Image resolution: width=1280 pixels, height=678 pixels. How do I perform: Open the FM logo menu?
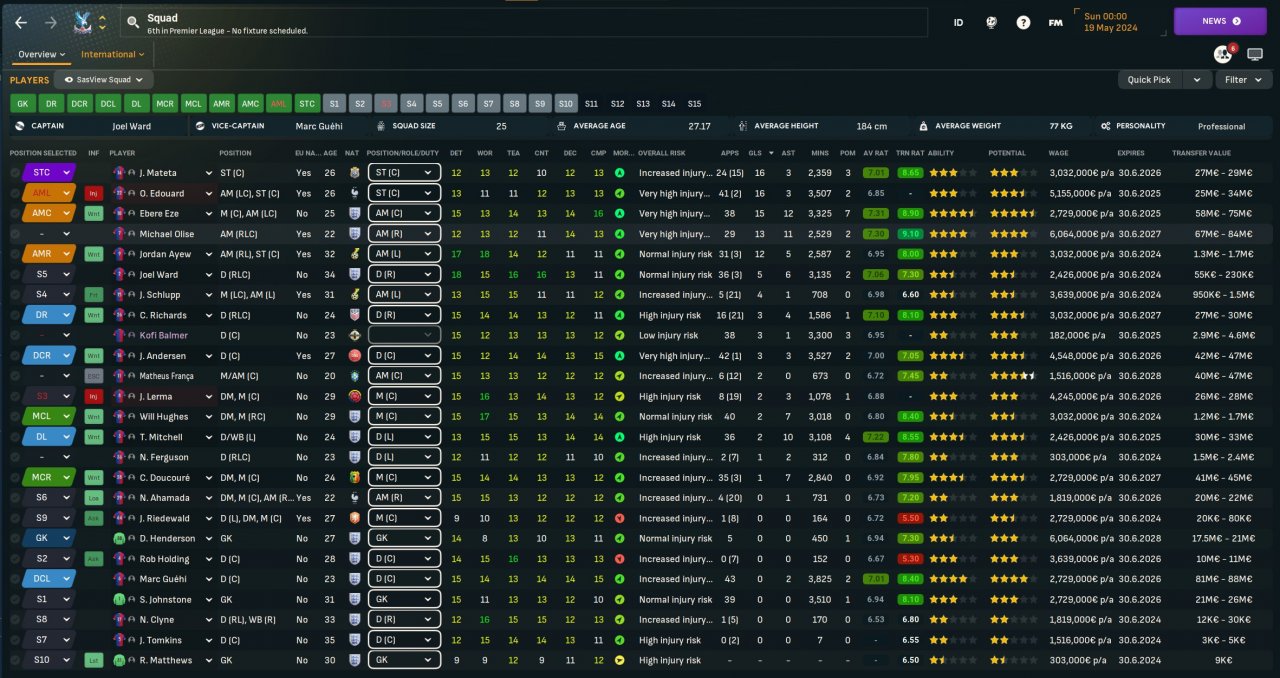tap(1055, 22)
